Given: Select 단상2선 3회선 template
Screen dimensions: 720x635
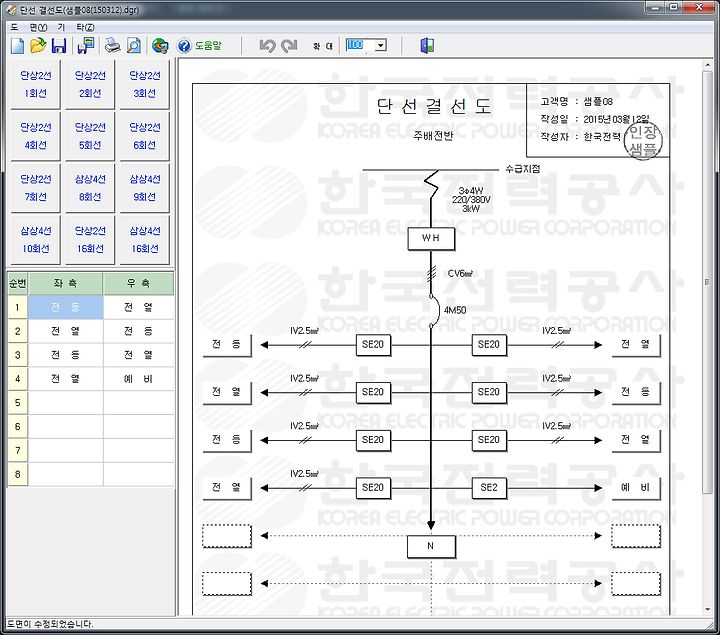Looking at the screenshot, I should 145,84.
